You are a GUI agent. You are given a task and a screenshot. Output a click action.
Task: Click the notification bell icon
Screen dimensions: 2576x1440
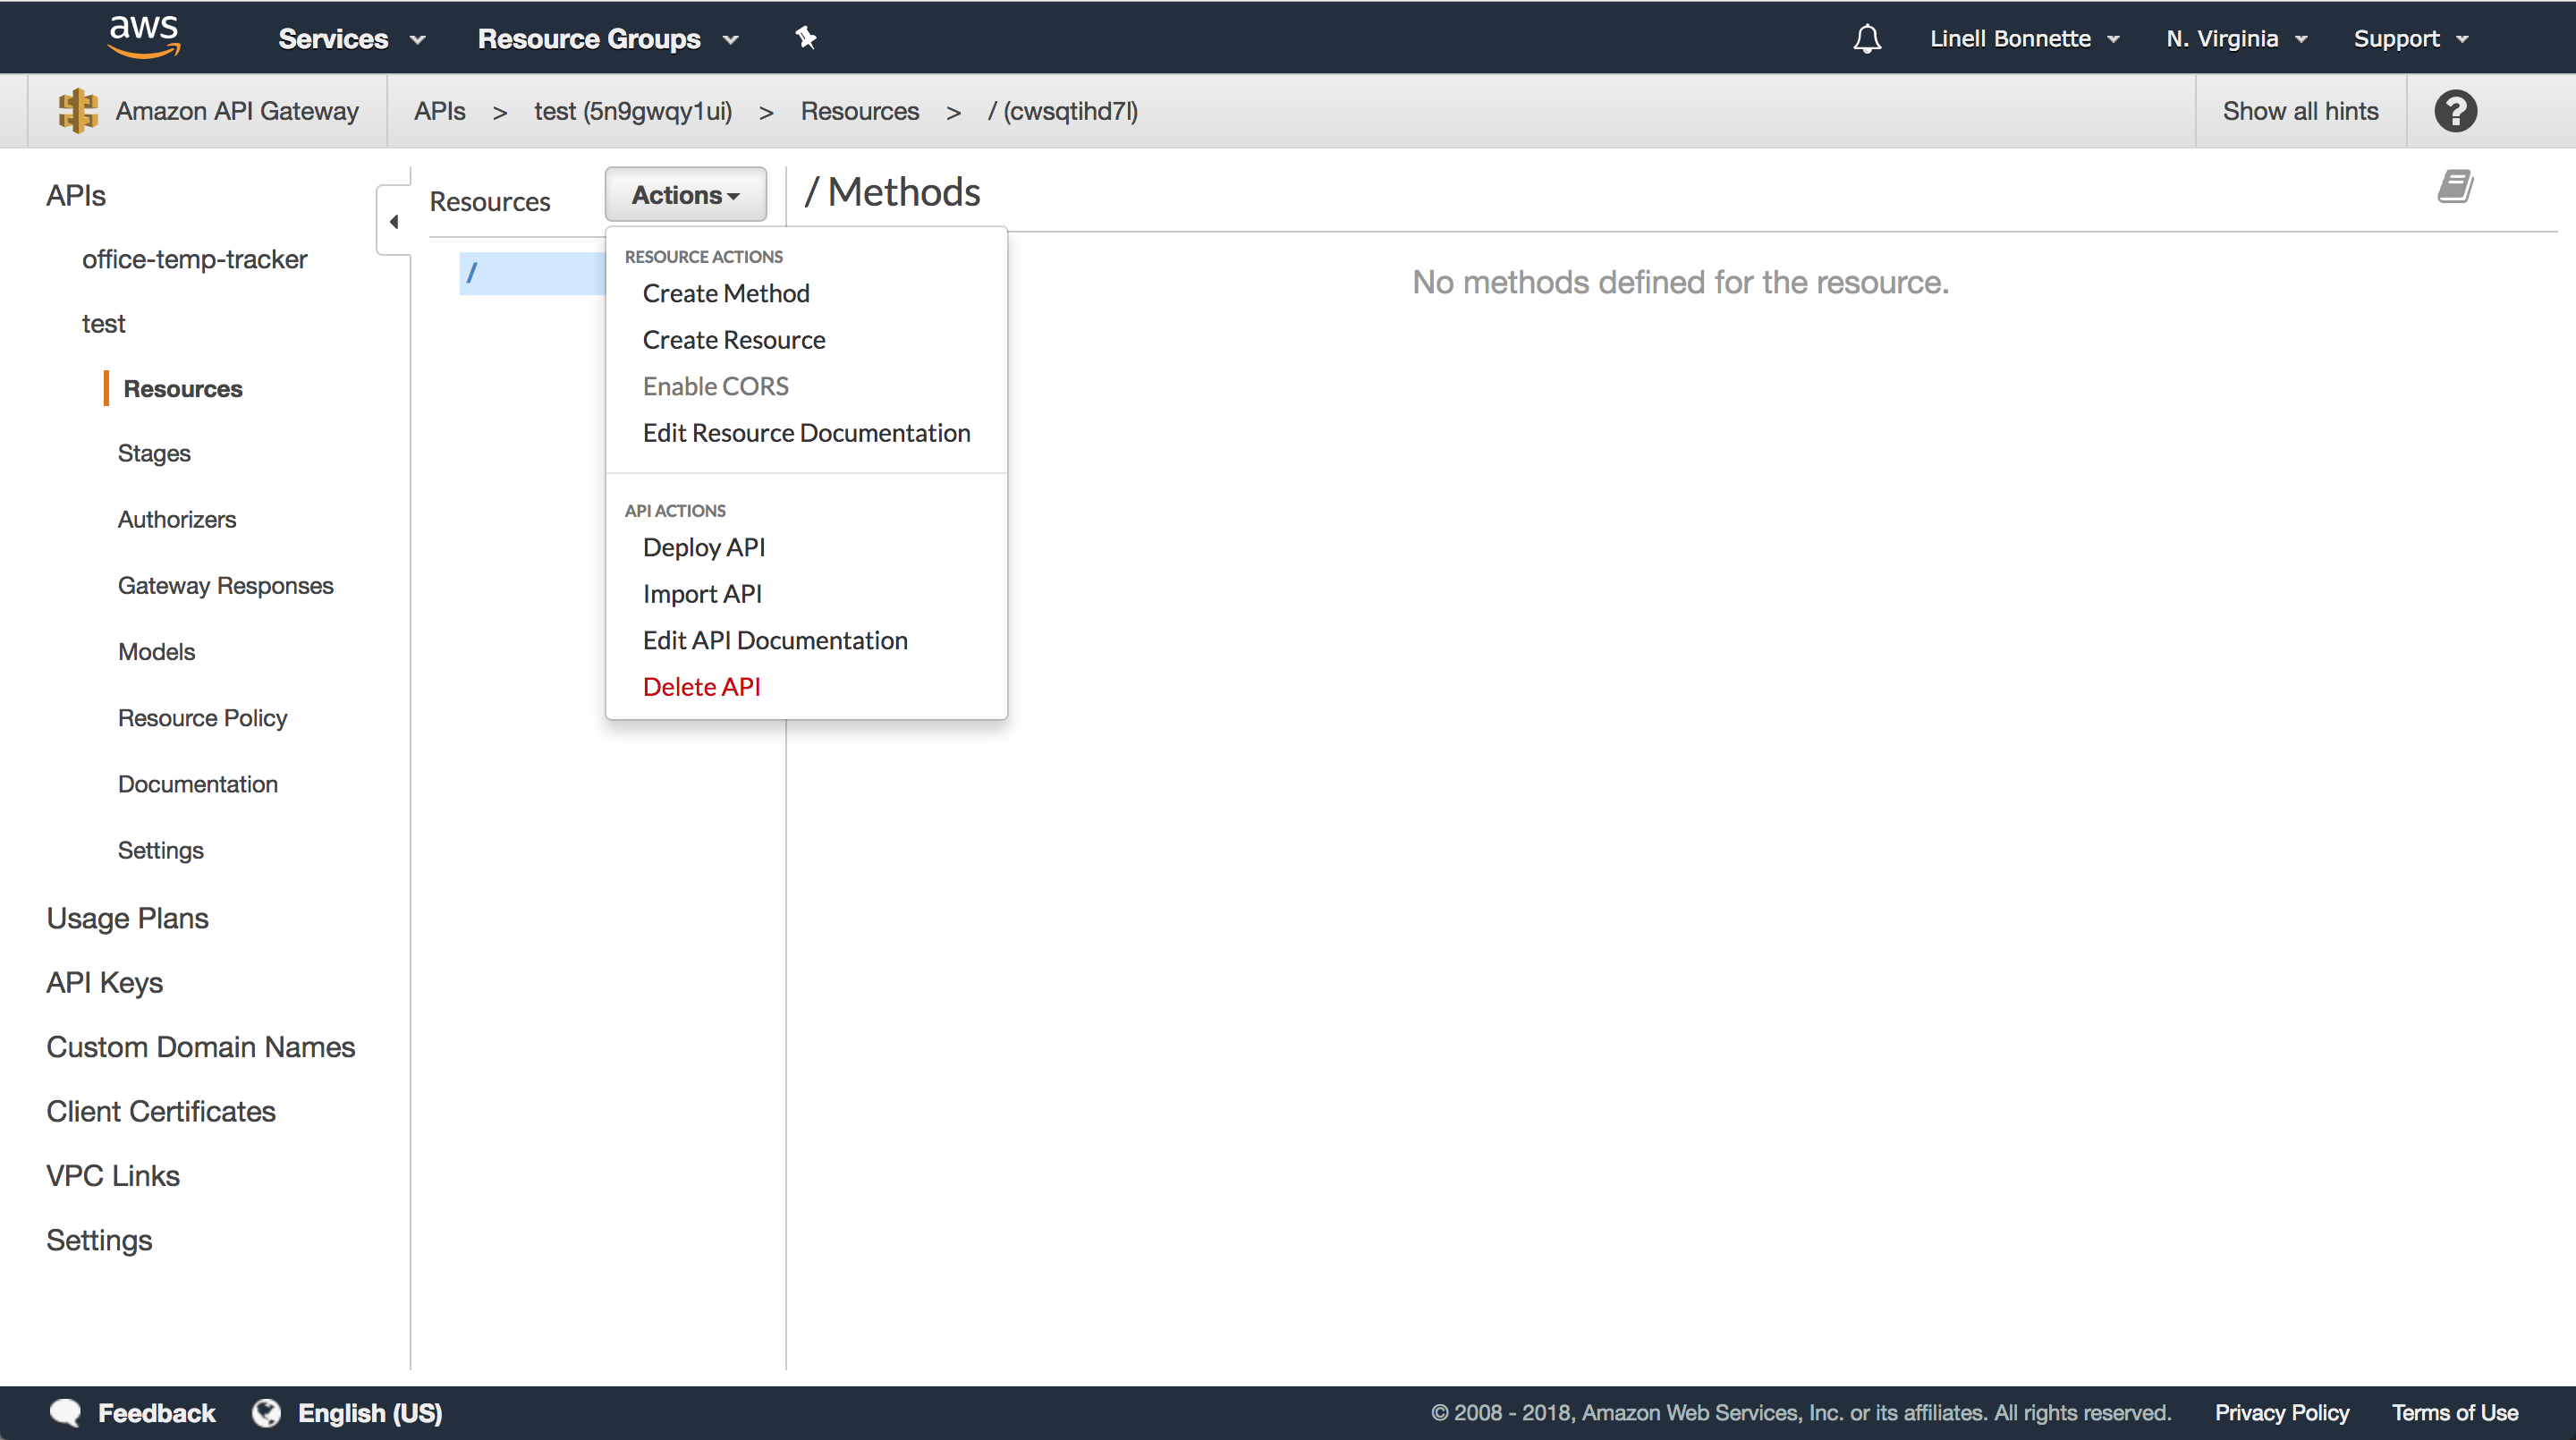pyautogui.click(x=1870, y=38)
